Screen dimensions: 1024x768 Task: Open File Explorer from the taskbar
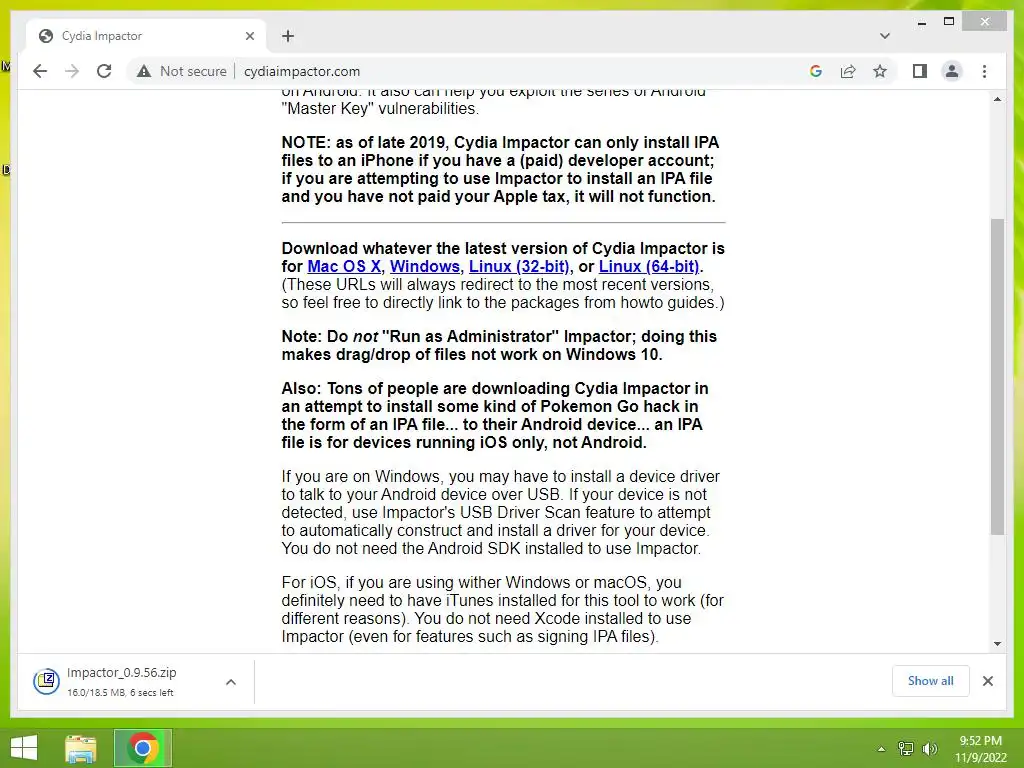[81, 748]
